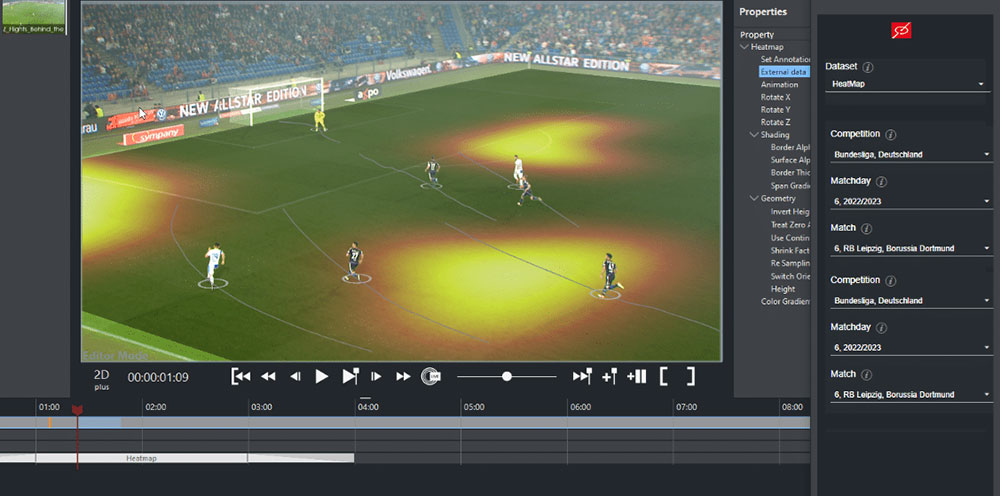
Task: Select the Border Alpha property
Action: (790, 147)
